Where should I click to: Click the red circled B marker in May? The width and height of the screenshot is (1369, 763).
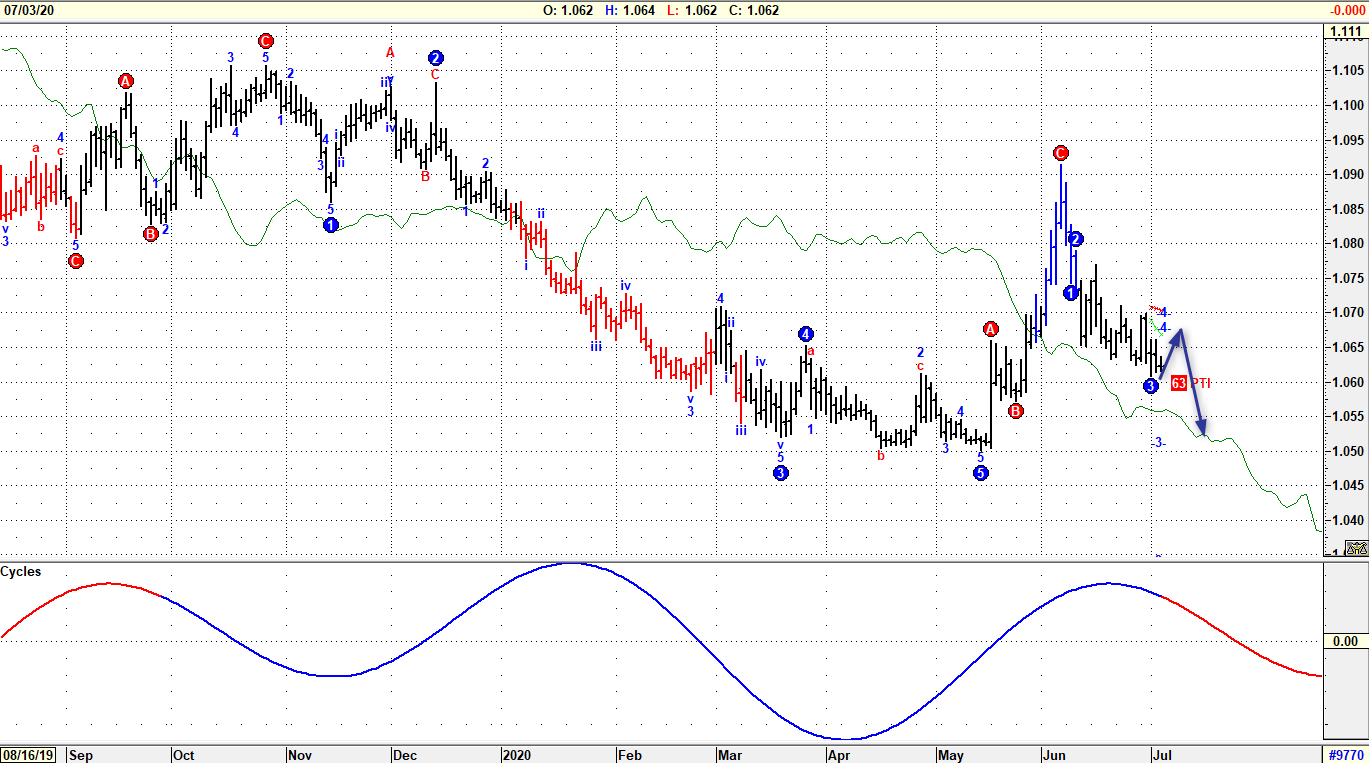pyautogui.click(x=1016, y=411)
